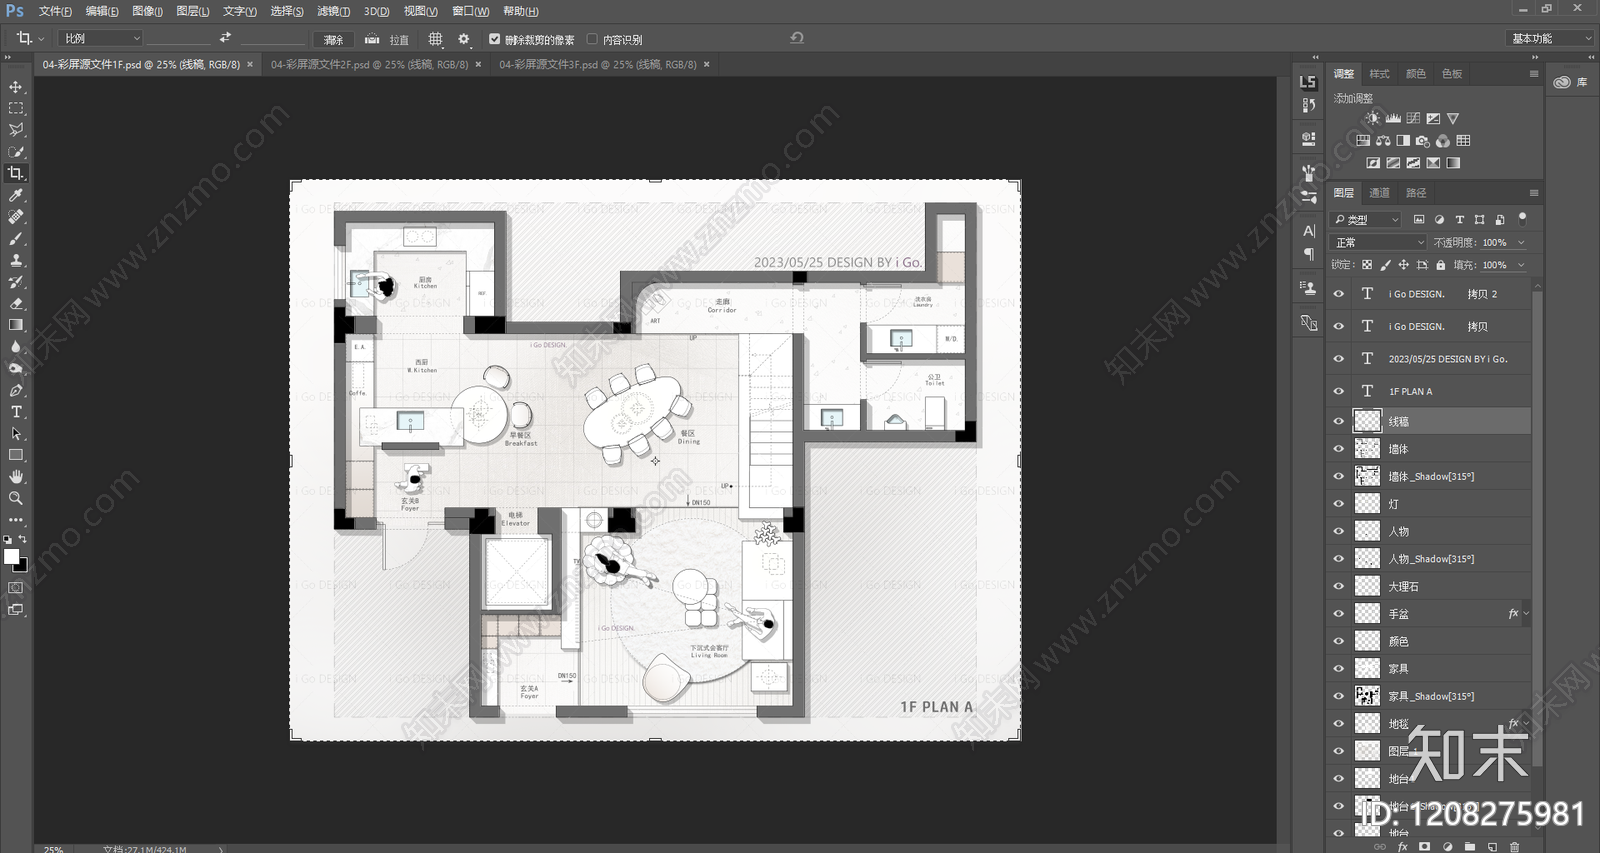Hide the 墙体 layer visibility
The image size is (1600, 853).
[1339, 449]
